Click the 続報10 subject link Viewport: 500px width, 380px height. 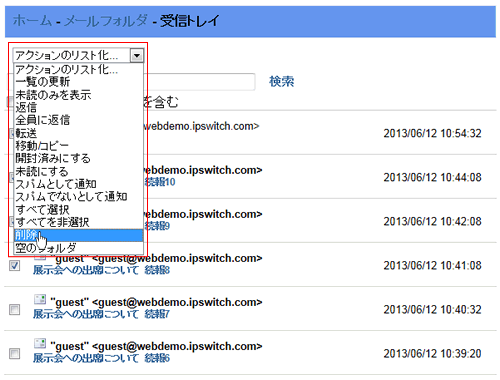[x=160, y=182]
